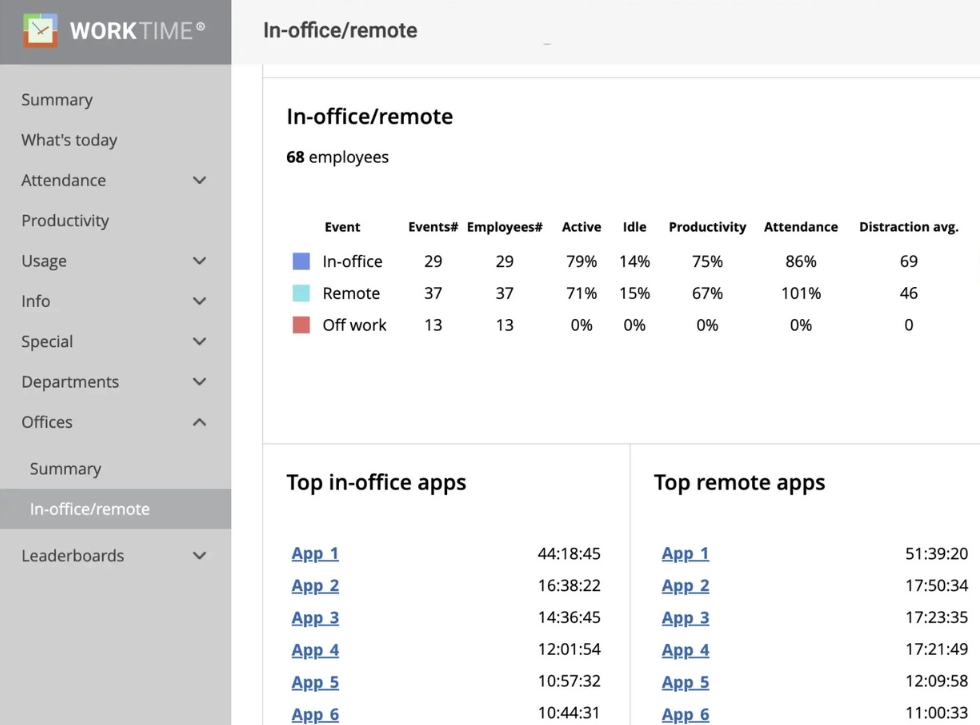Collapse the Offices chevron
The image size is (980, 725).
pyautogui.click(x=199, y=422)
